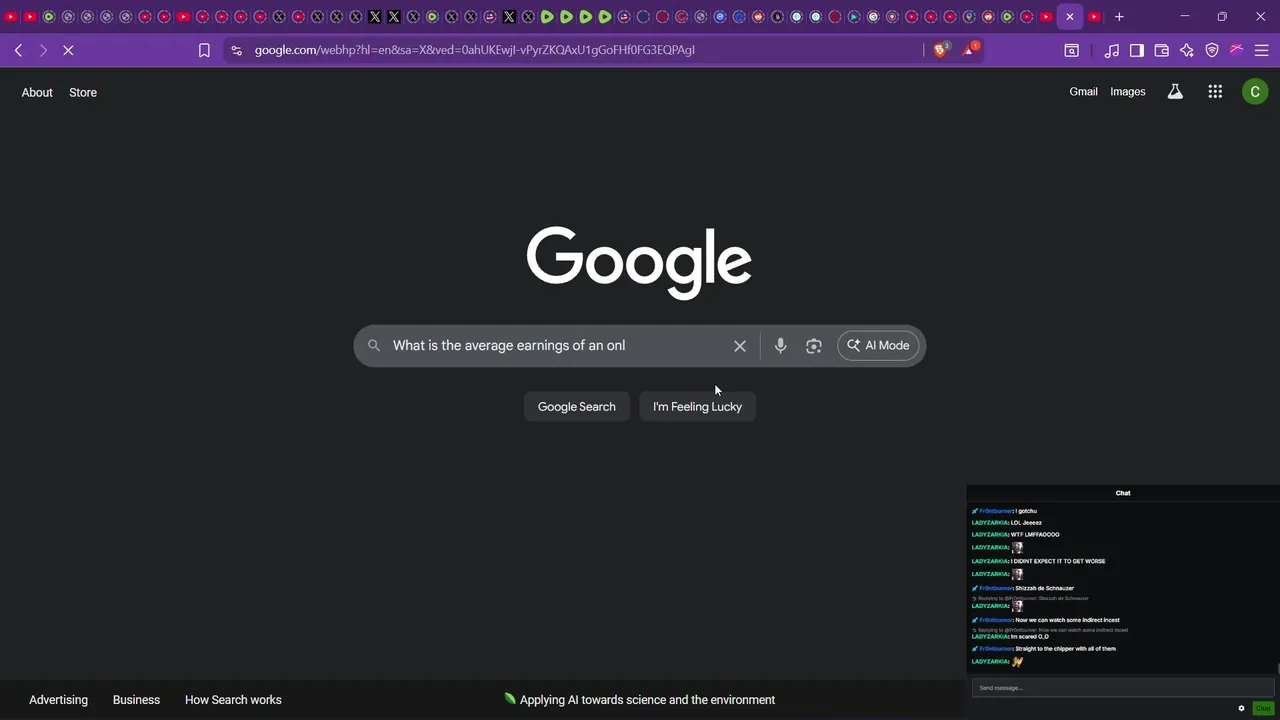Click the green Chat send button
This screenshot has width=1280, height=720.
click(1263, 708)
